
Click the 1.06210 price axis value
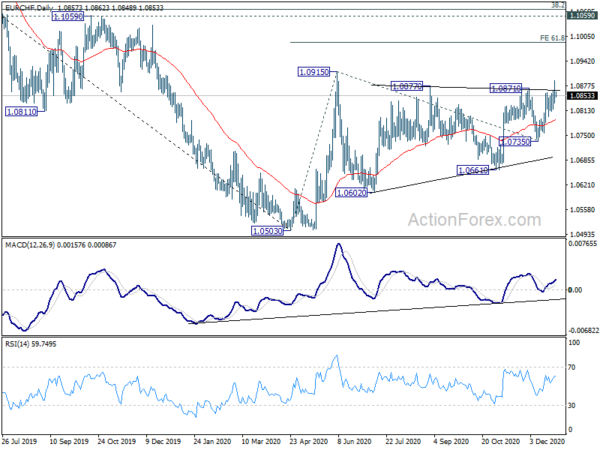582,185
